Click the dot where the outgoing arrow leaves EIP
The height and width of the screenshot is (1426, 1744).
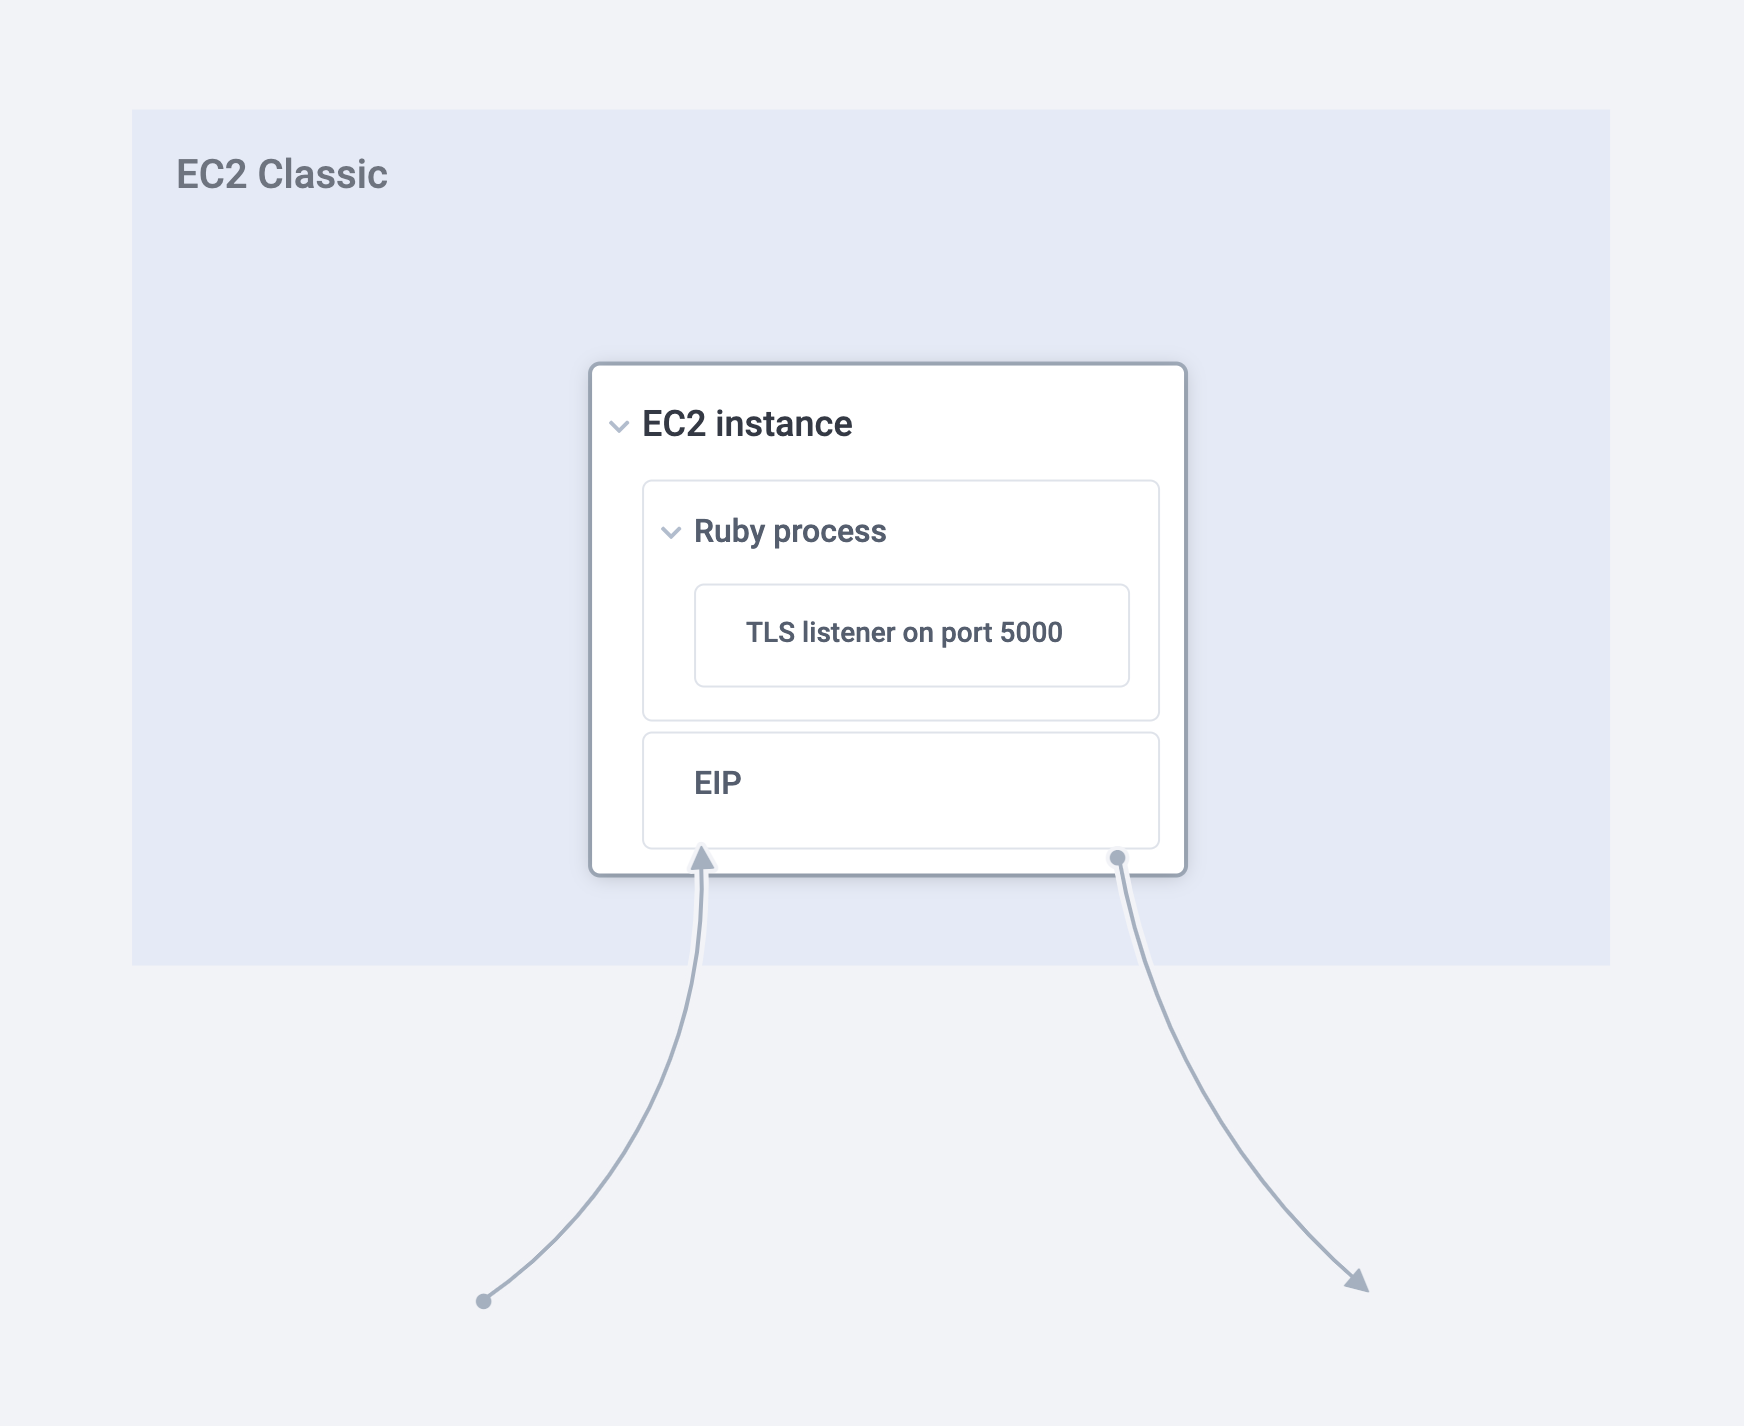(x=1118, y=858)
